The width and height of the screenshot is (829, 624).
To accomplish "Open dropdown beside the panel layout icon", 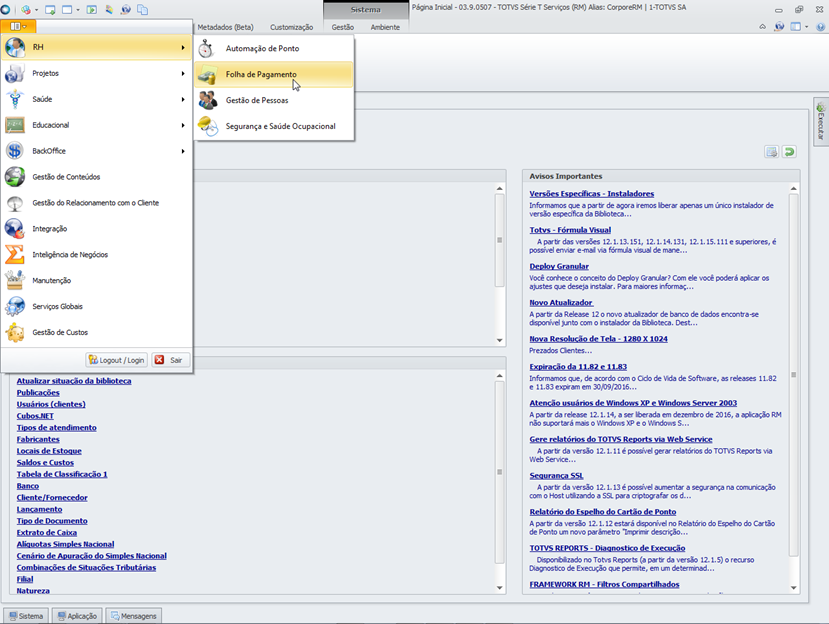I will coord(806,27).
